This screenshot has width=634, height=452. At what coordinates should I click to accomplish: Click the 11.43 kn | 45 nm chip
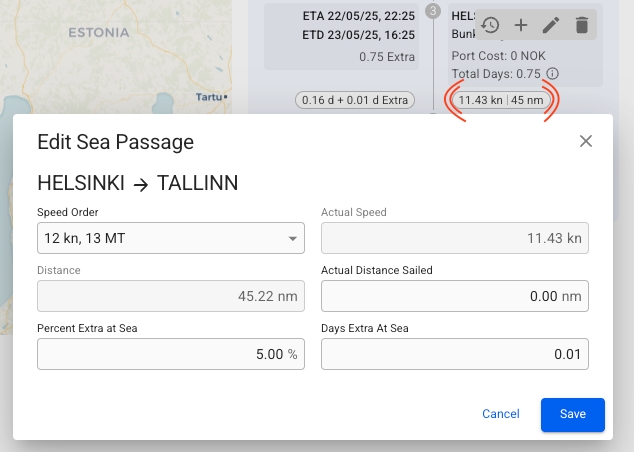500,100
